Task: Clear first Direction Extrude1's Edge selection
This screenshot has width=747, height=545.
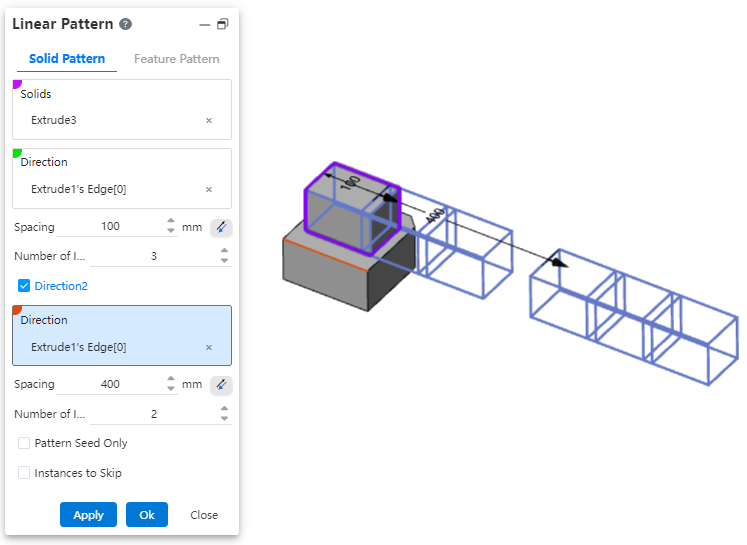Action: click(209, 189)
